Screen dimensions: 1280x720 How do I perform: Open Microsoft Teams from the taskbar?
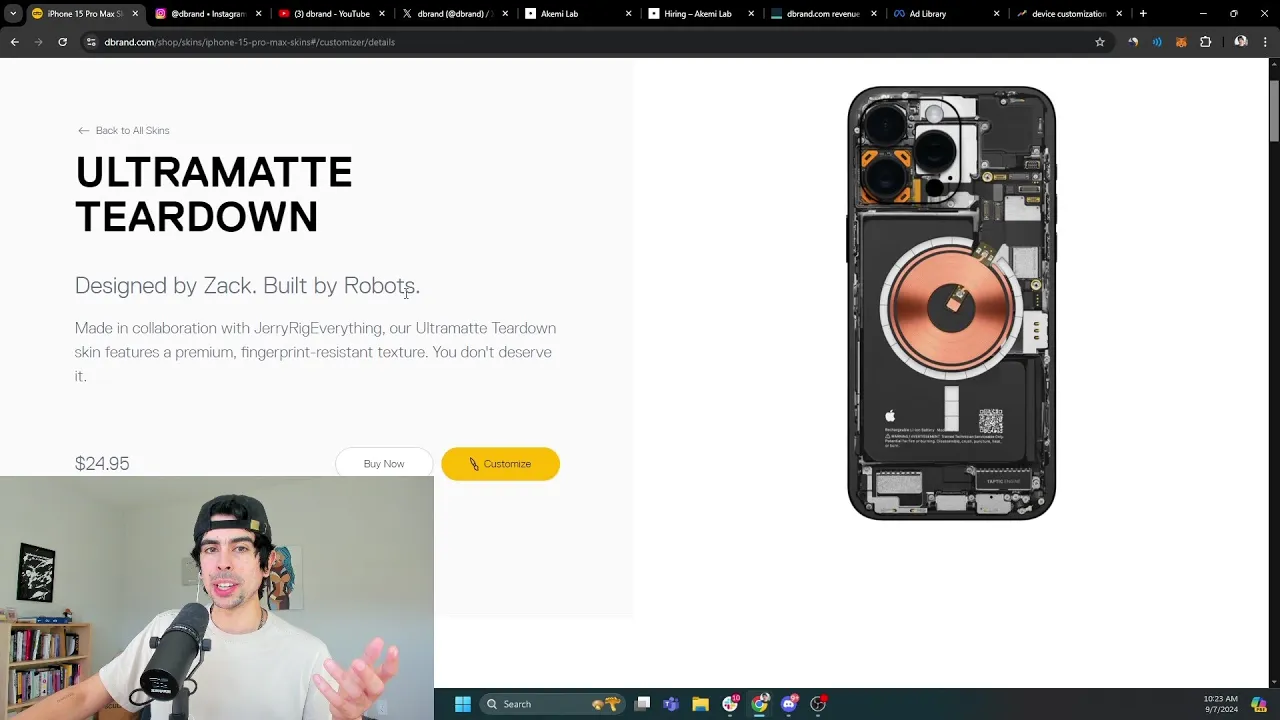[671, 704]
